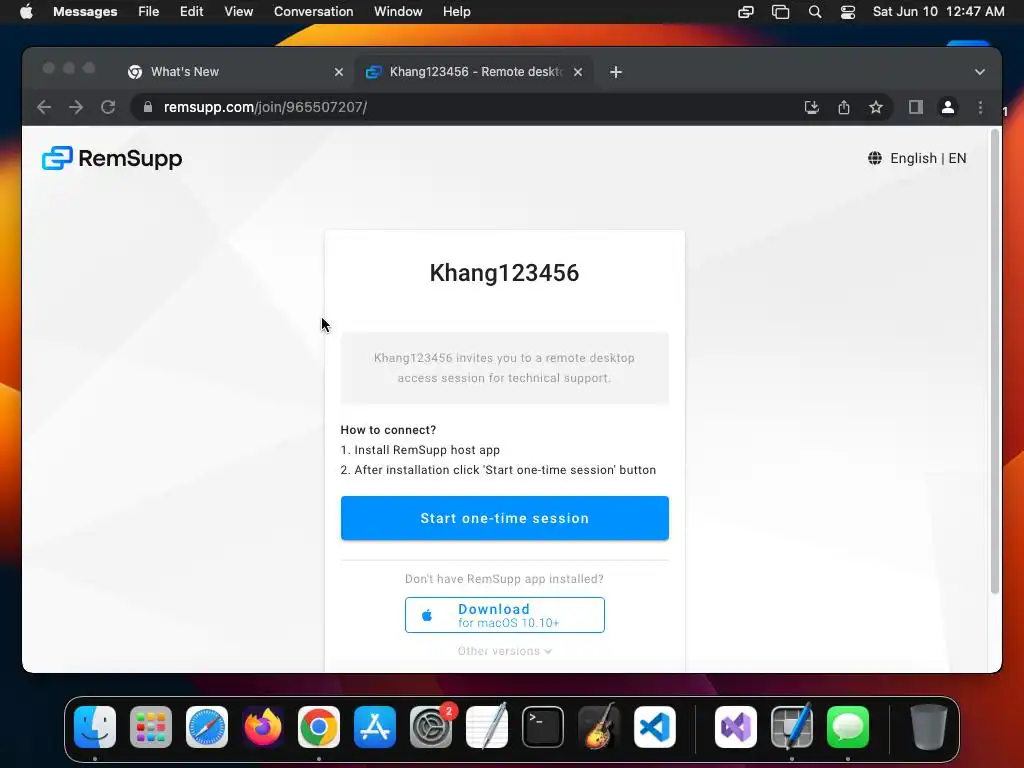The width and height of the screenshot is (1024, 768).
Task: Open a new browser tab
Action: click(x=616, y=72)
